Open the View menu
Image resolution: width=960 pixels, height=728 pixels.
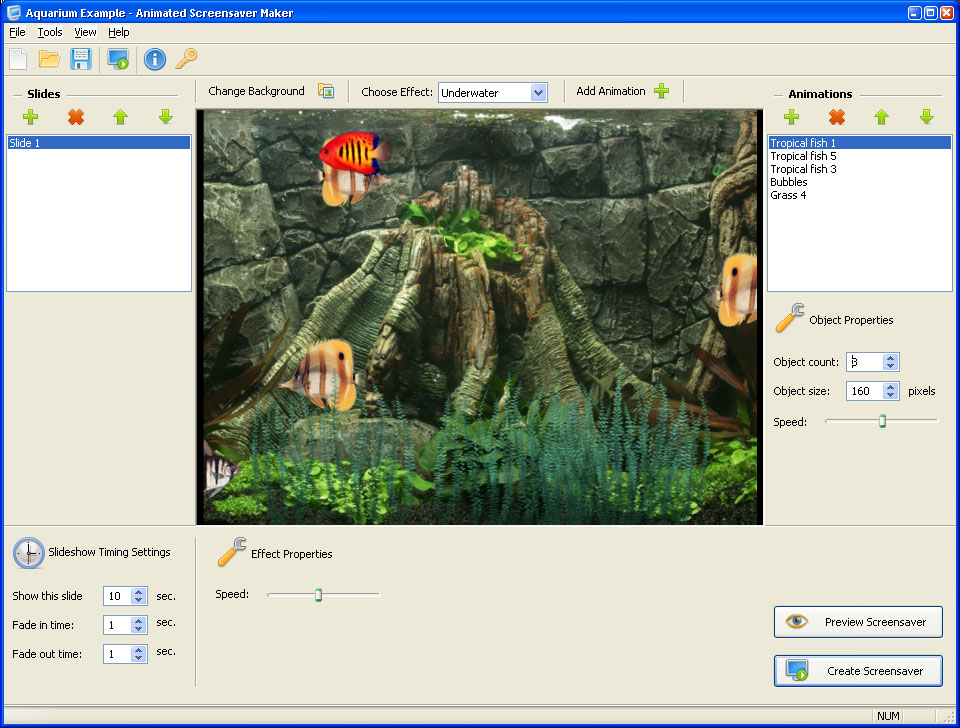point(85,32)
